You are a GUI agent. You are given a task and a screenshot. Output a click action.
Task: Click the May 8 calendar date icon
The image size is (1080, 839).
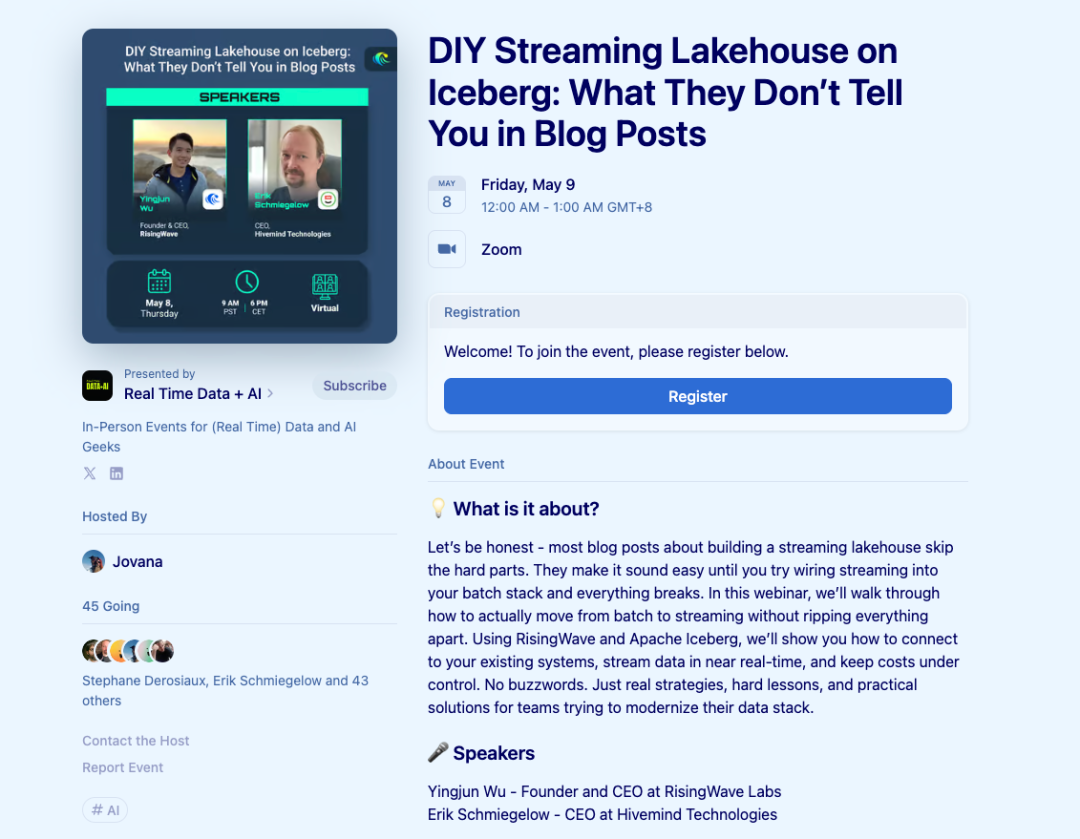(x=447, y=195)
